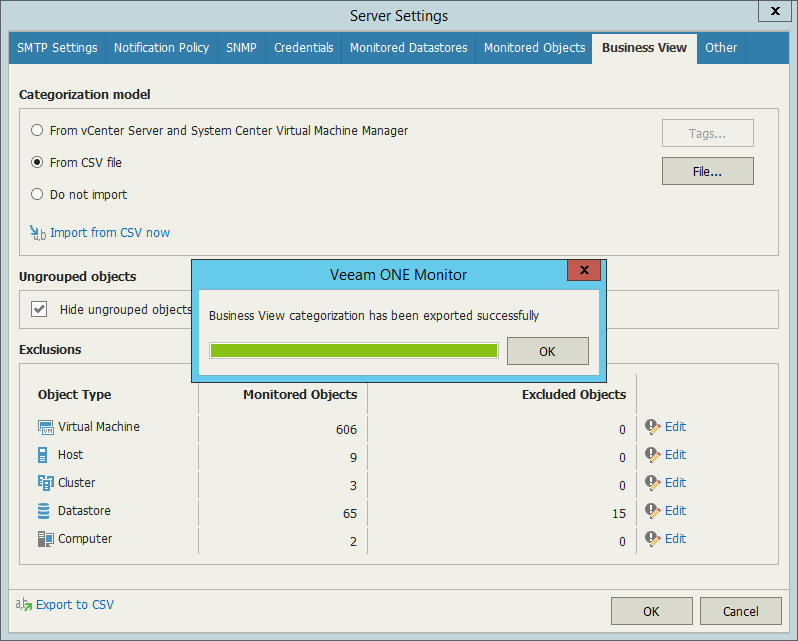This screenshot has height=641, width=798.
Task: Confirm Server Settings with the bottom OK button
Action: [x=651, y=611]
